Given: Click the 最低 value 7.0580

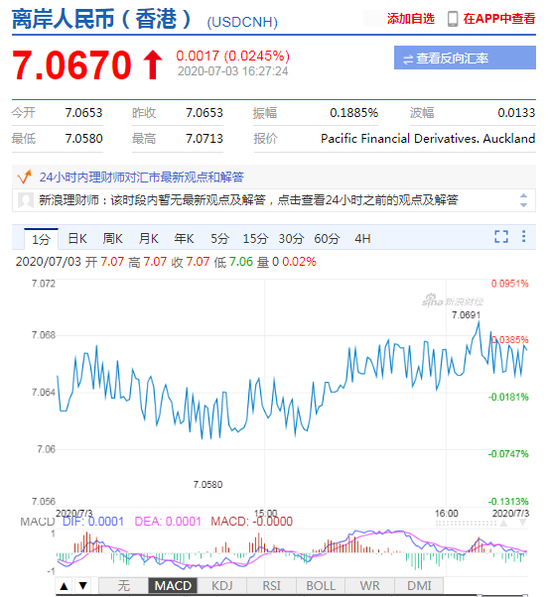Looking at the screenshot, I should tap(84, 139).
